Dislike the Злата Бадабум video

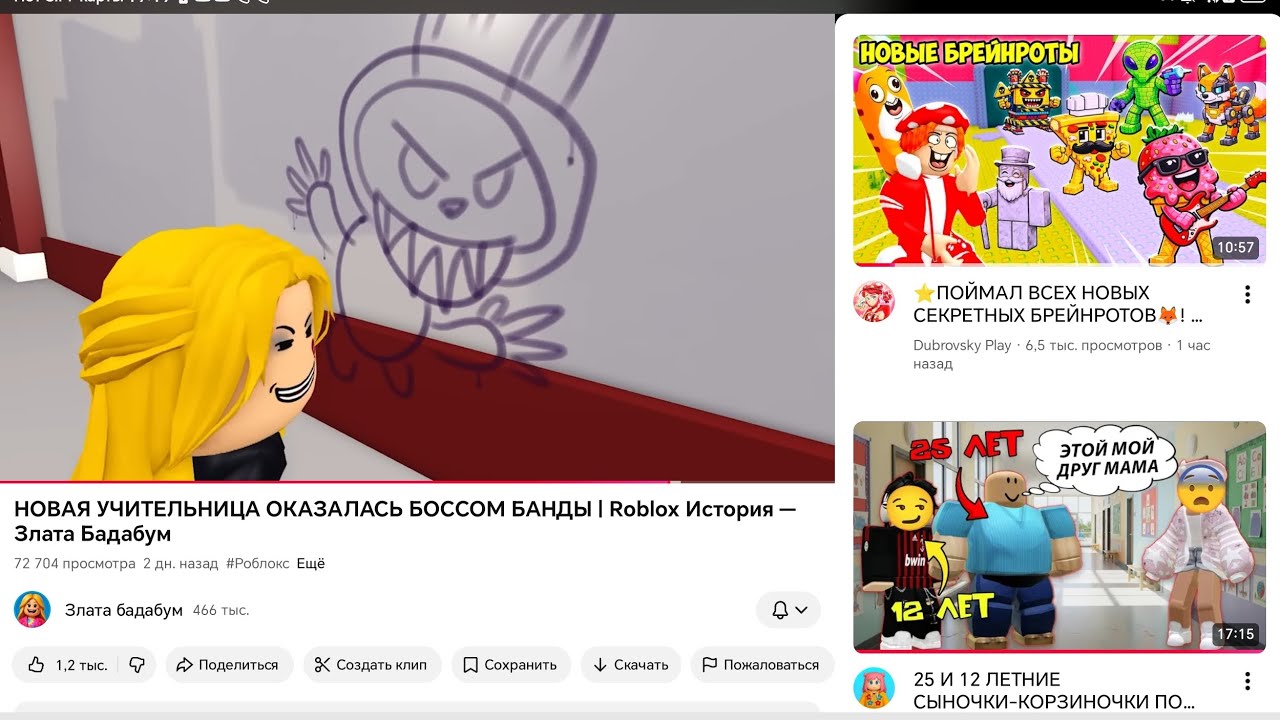tap(138, 665)
